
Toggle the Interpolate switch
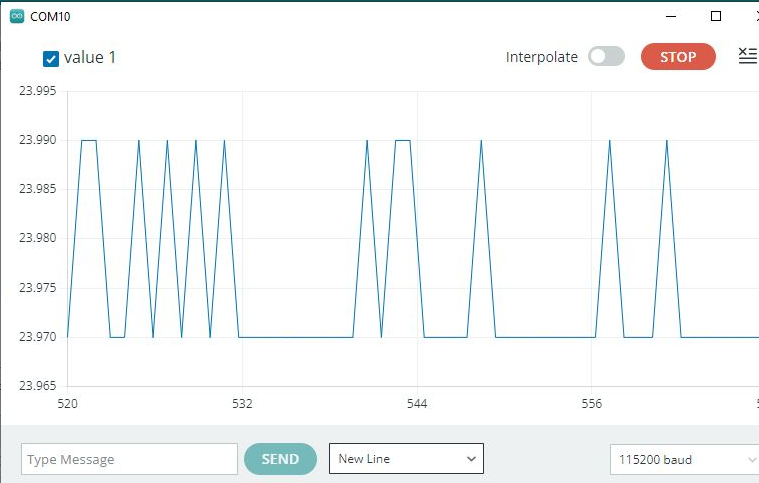pos(606,56)
